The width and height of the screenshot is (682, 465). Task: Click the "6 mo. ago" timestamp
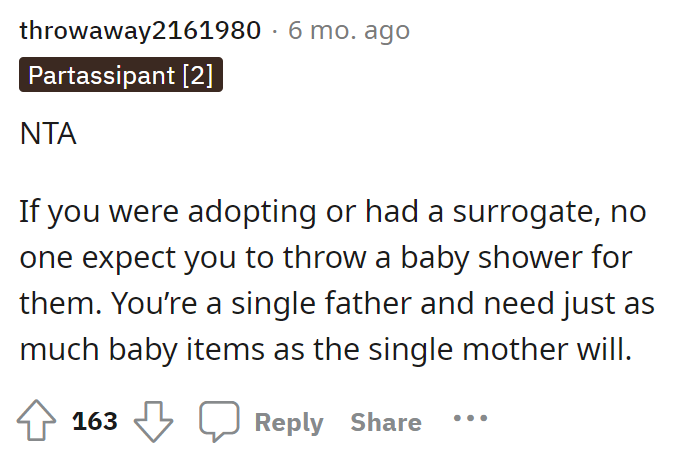point(349,30)
